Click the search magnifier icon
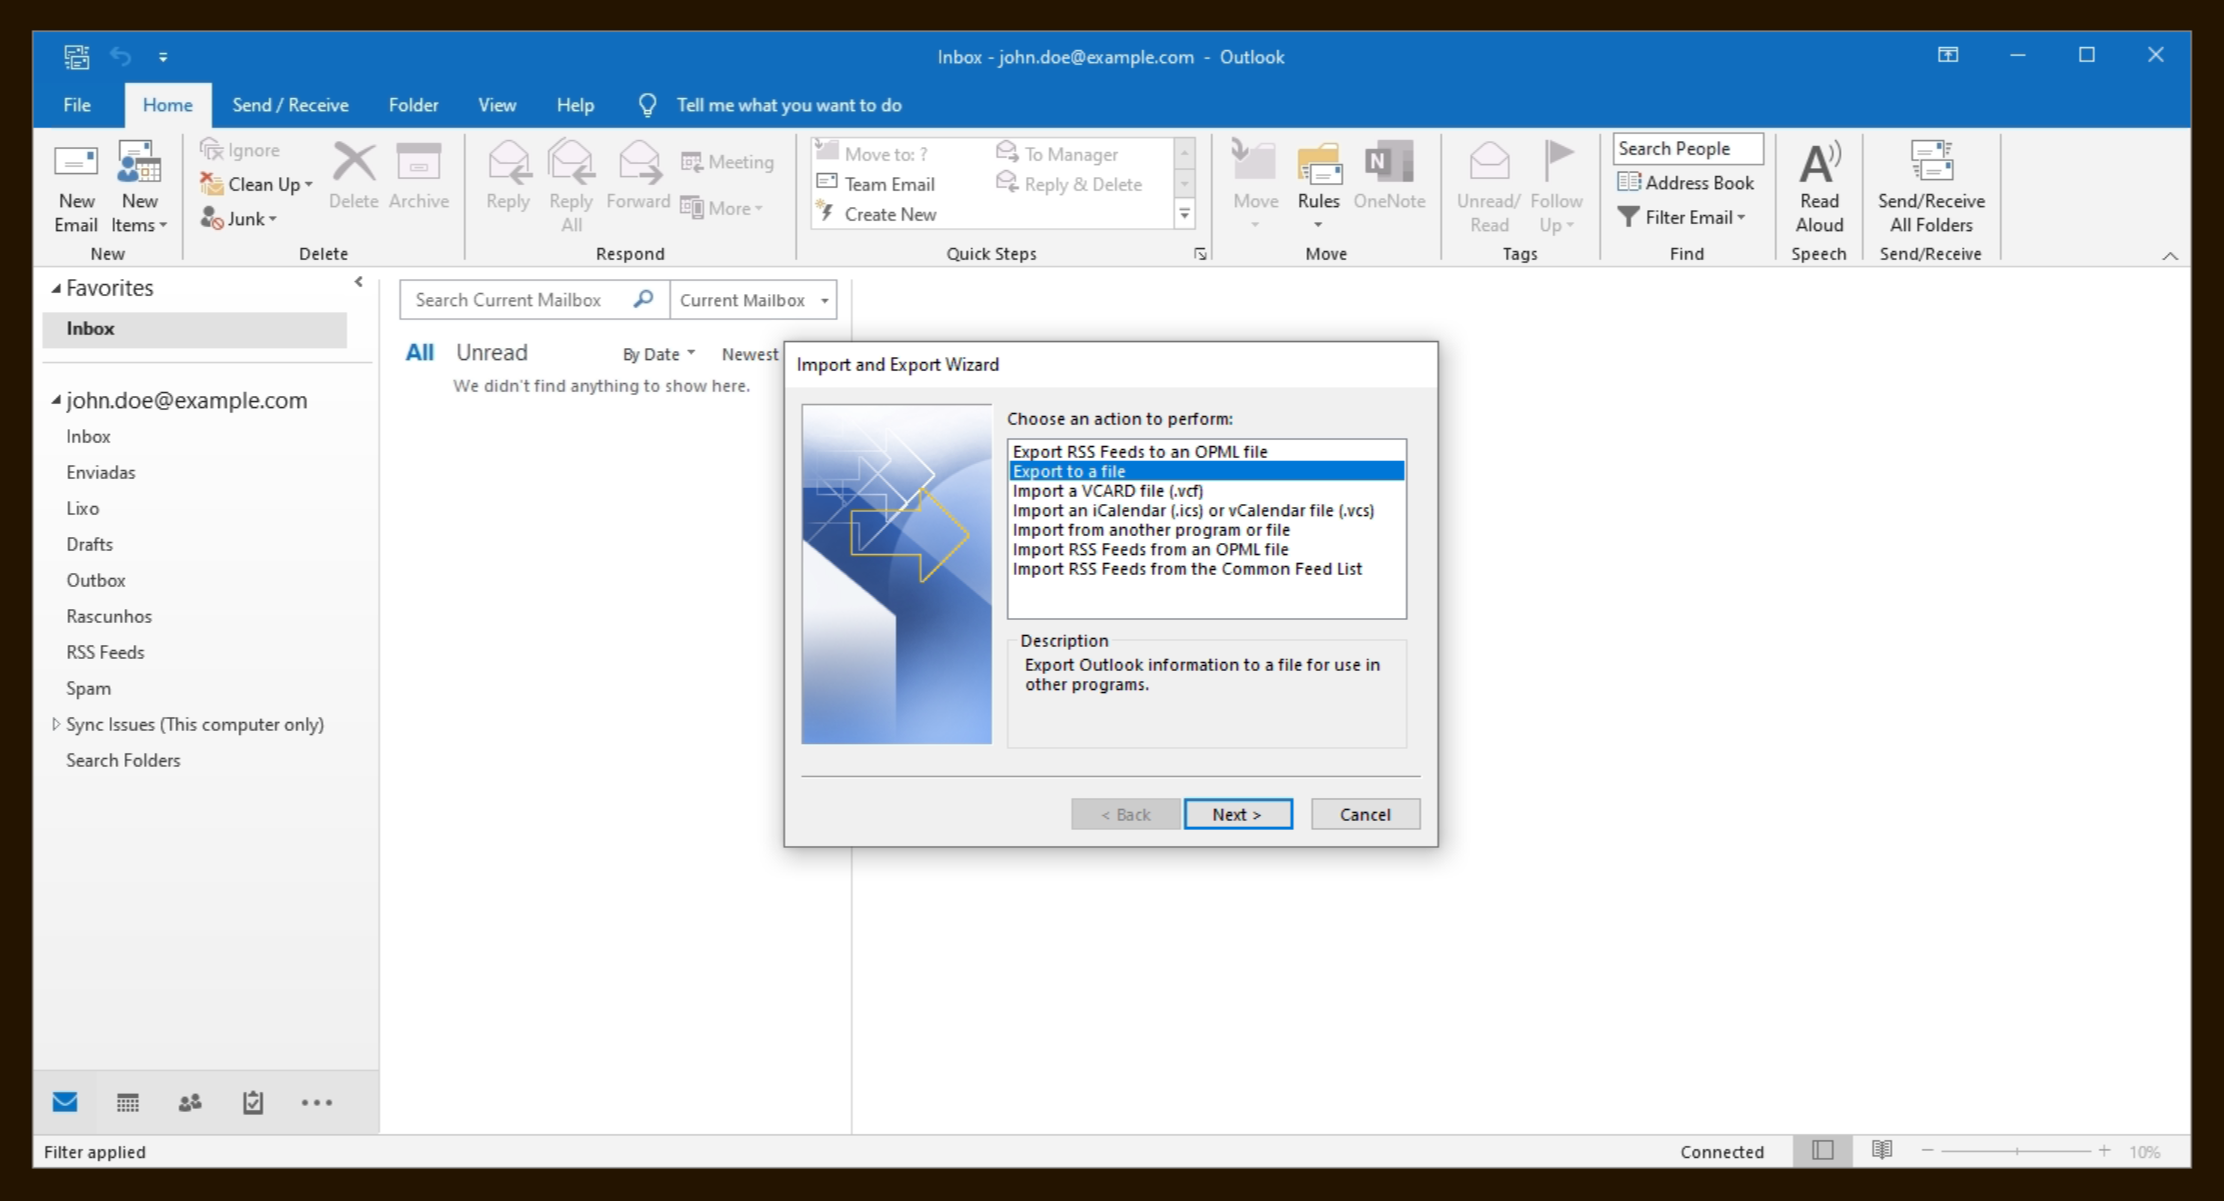2224x1201 pixels. pos(643,299)
